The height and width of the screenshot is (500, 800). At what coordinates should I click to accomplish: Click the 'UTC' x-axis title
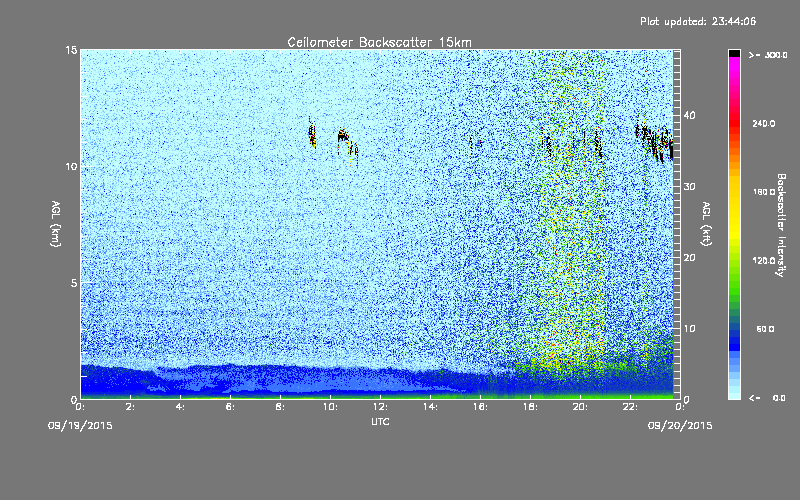click(x=380, y=422)
